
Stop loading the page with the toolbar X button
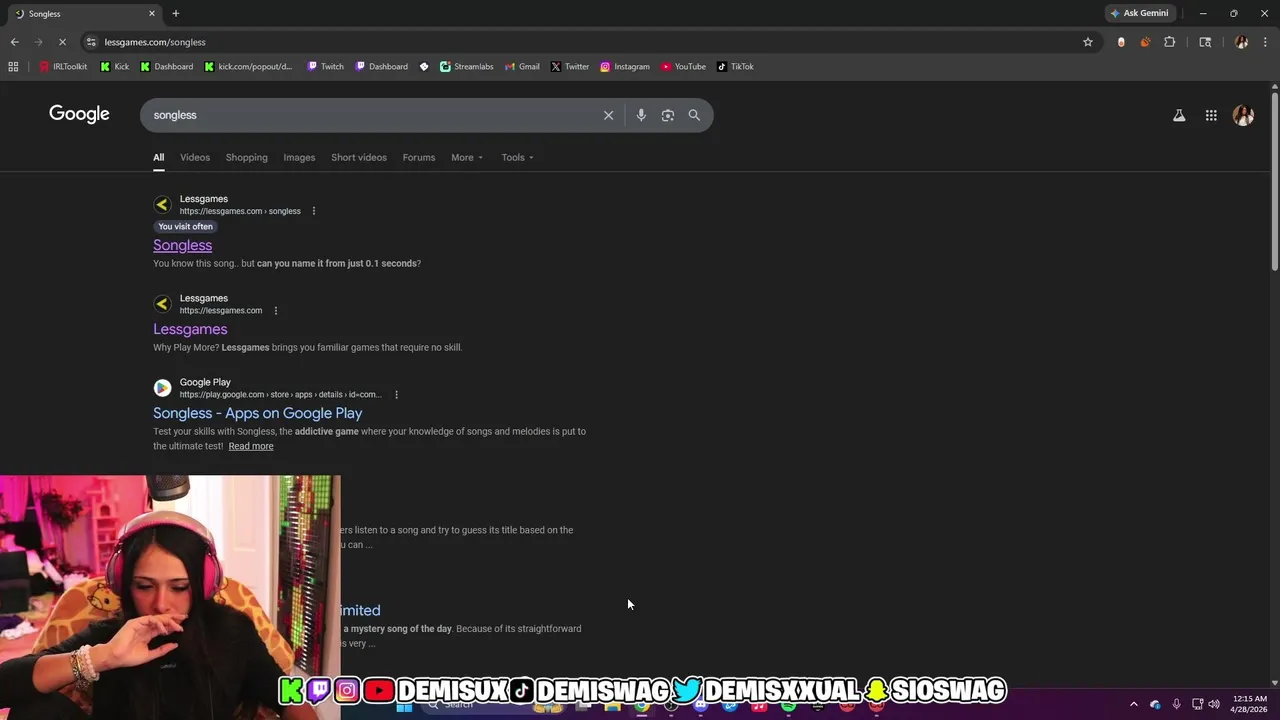pos(62,42)
